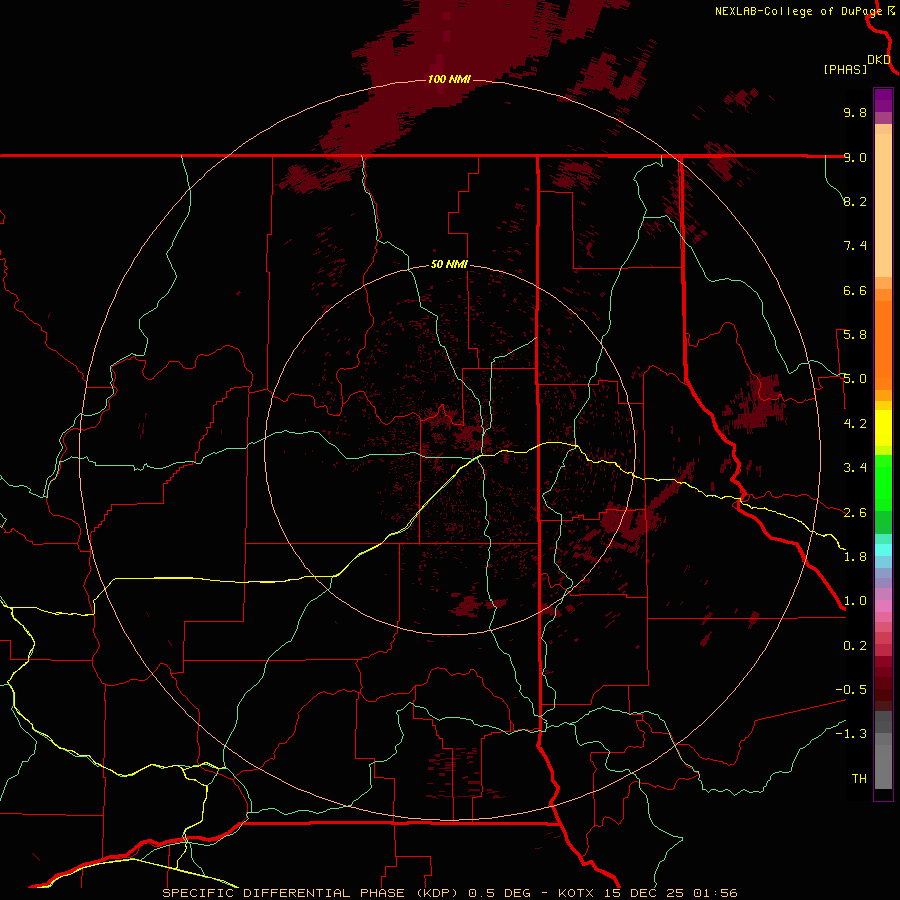Click the Specific Differential Phase KOTX caption
Image resolution: width=900 pixels, height=900 pixels.
450,893
